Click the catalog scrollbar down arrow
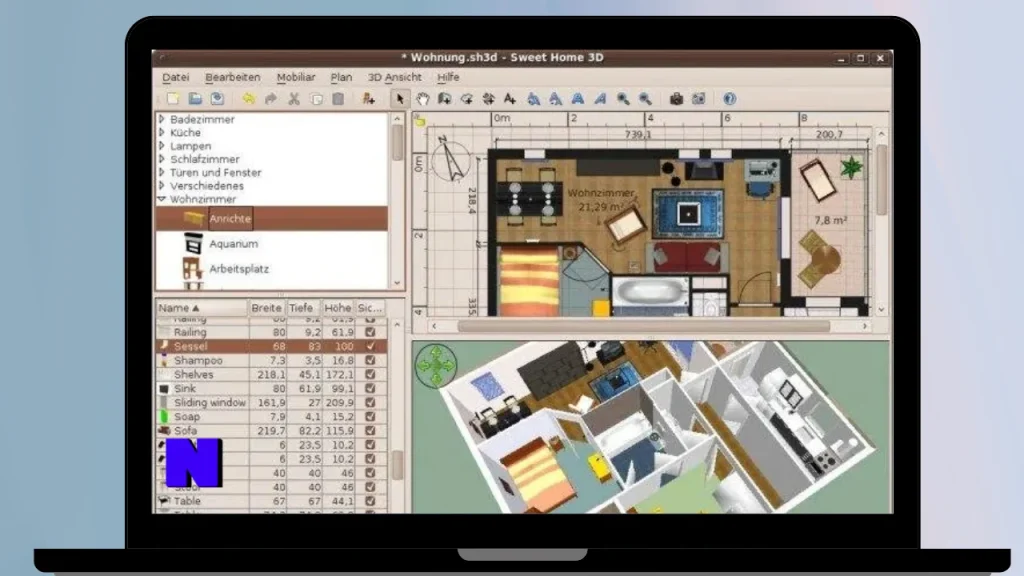This screenshot has width=1024, height=576. (x=397, y=283)
